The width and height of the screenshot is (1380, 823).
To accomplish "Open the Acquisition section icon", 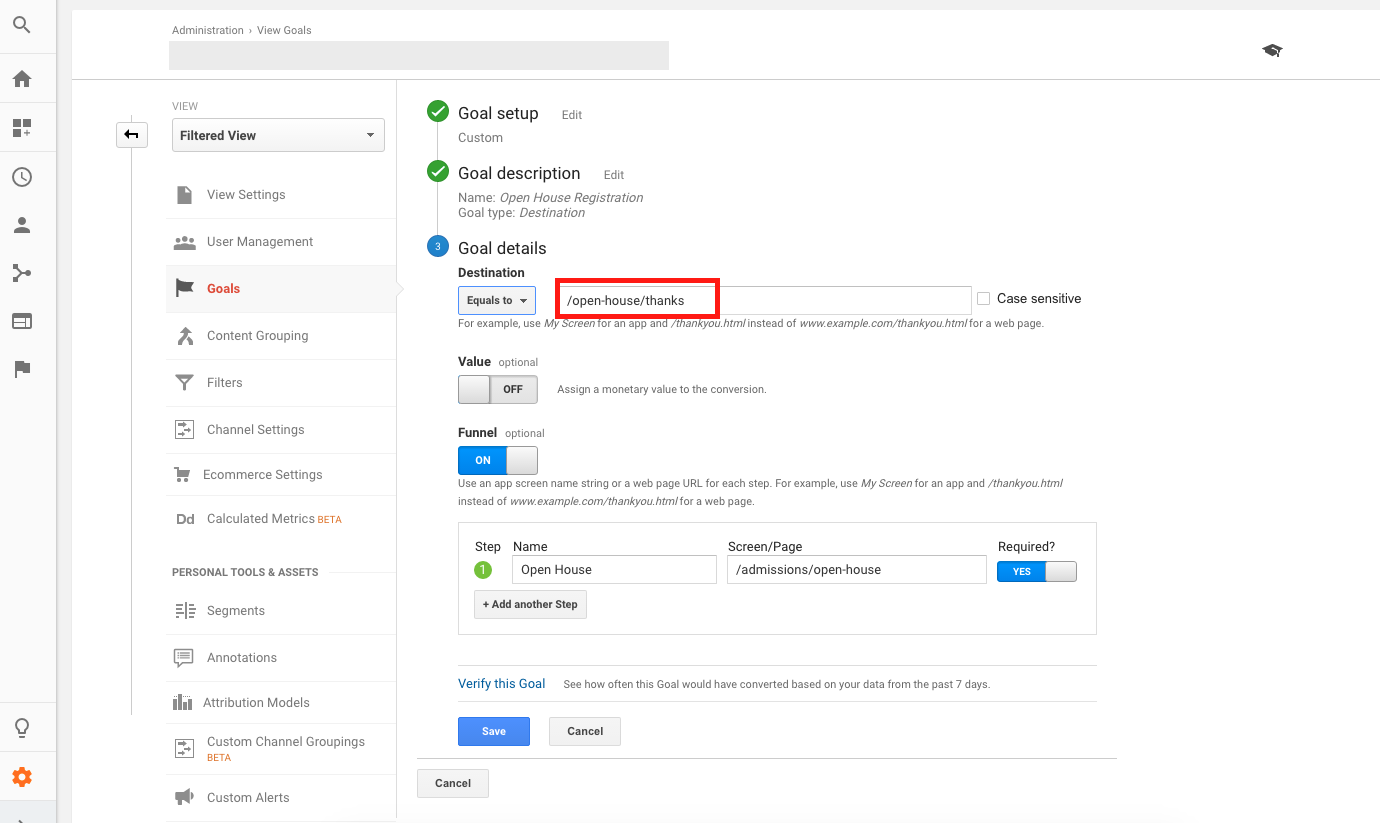I will (22, 273).
